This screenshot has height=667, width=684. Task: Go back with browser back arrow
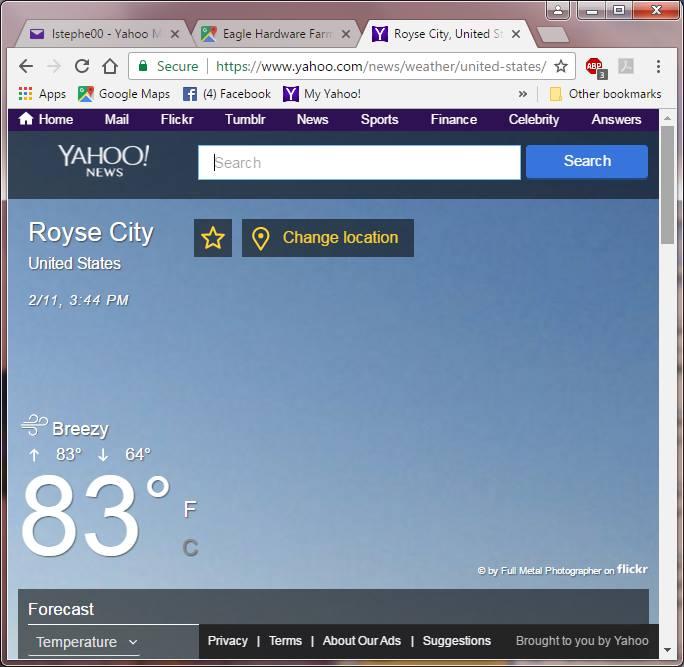click(x=26, y=66)
